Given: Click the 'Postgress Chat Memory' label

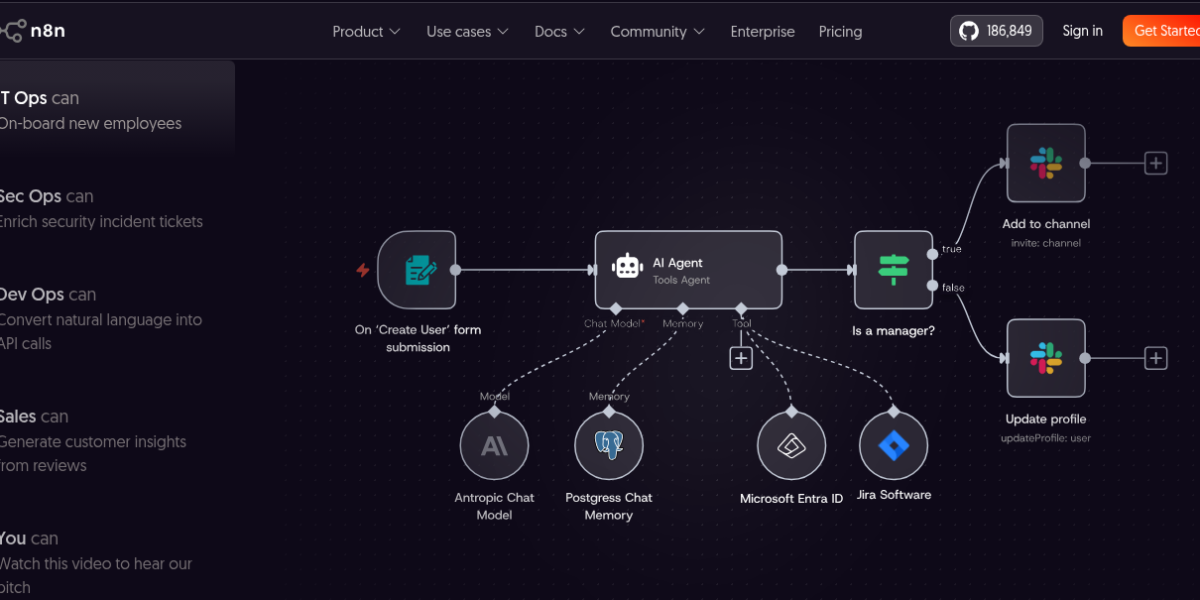Looking at the screenshot, I should [x=609, y=506].
